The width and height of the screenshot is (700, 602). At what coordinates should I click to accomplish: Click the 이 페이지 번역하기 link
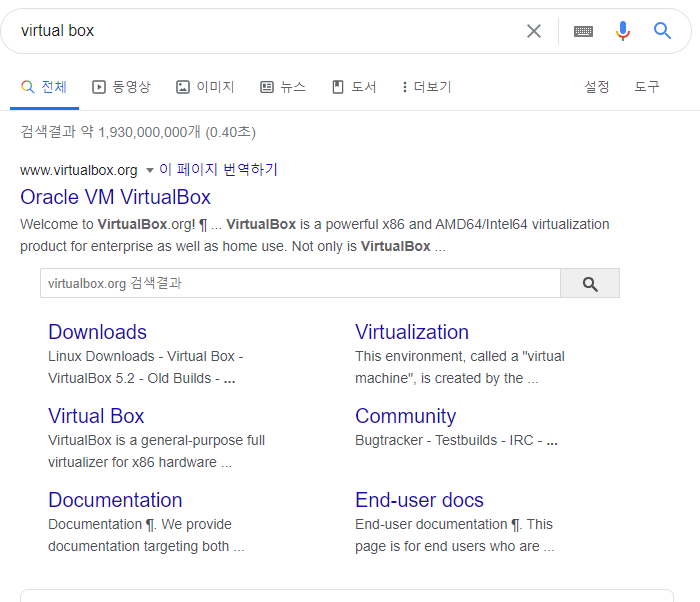[x=218, y=169]
